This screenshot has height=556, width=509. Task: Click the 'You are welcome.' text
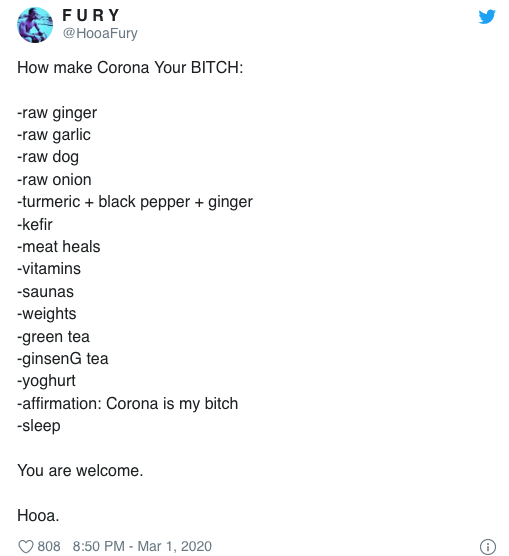point(80,471)
